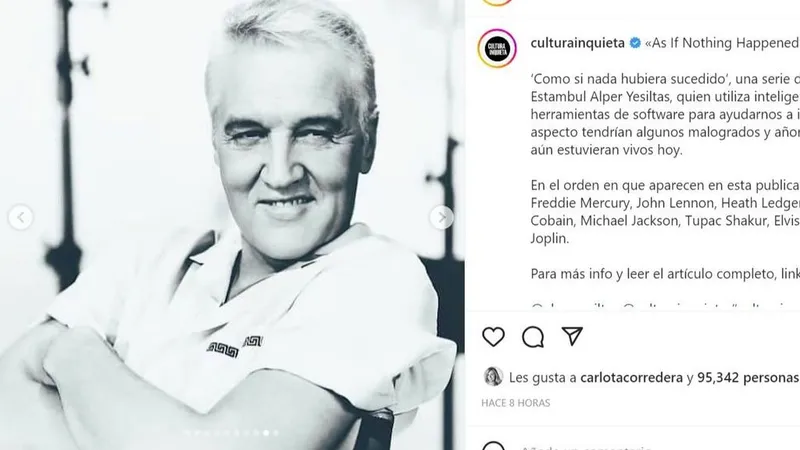Advance to the next carousel photo
The image size is (800, 450).
[442, 217]
